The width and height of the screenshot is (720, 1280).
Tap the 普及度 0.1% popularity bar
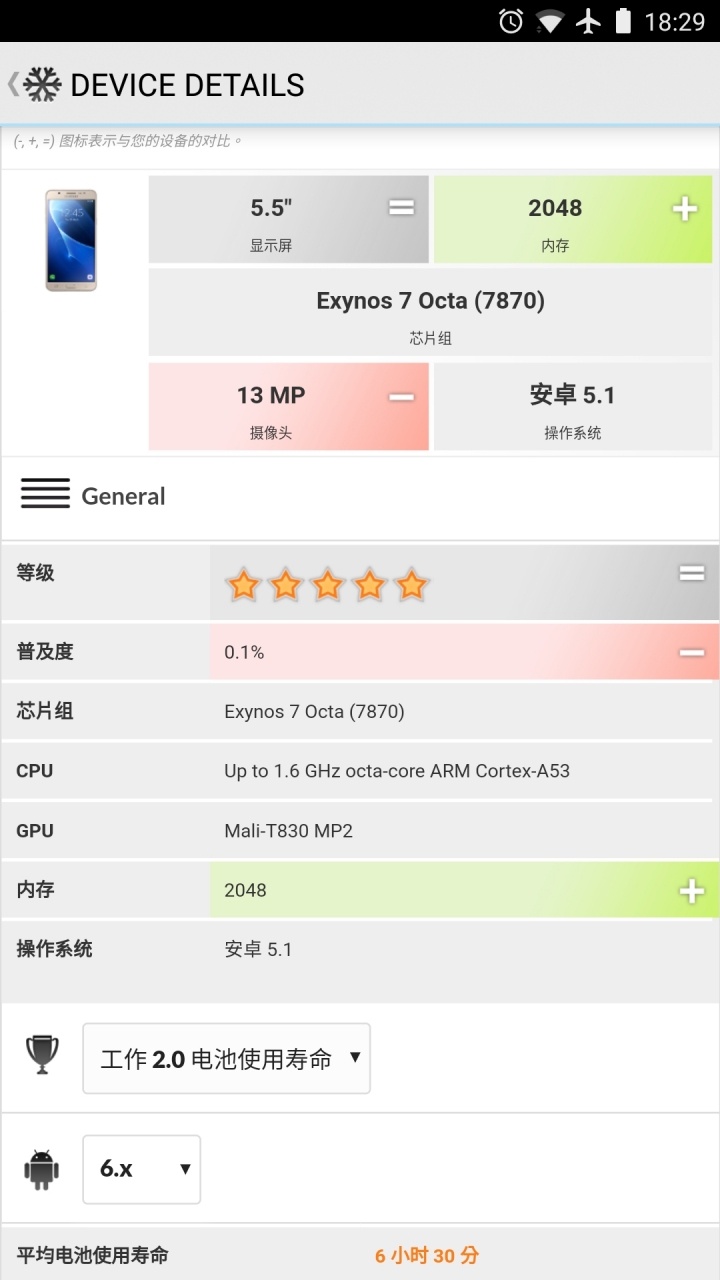(x=464, y=652)
